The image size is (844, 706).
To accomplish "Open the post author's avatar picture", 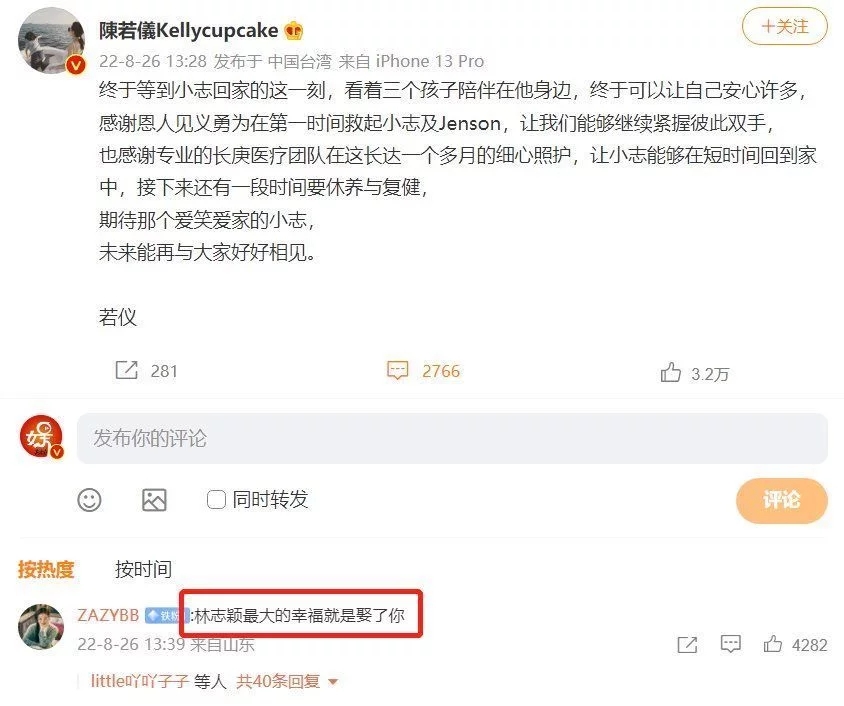I will (x=52, y=41).
